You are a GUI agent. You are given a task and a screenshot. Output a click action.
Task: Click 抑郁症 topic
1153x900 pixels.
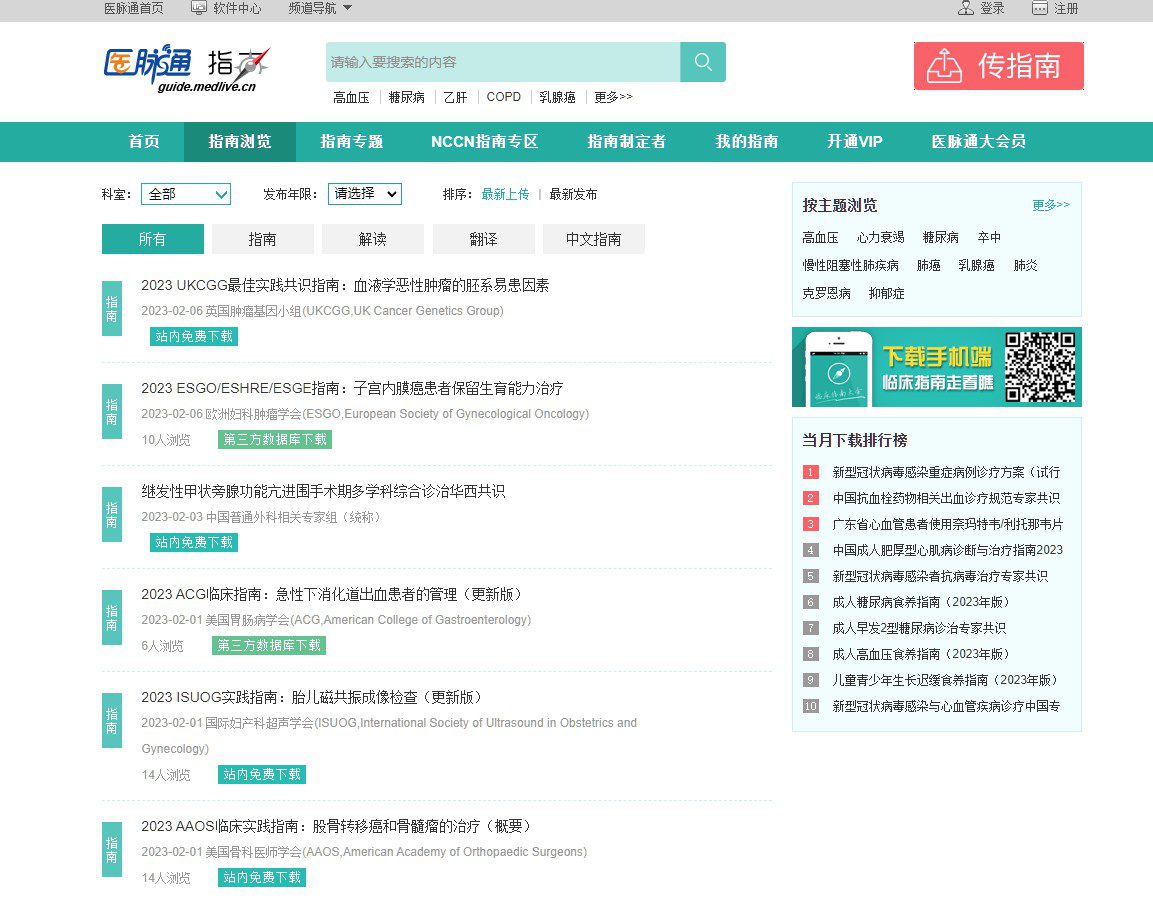point(886,293)
